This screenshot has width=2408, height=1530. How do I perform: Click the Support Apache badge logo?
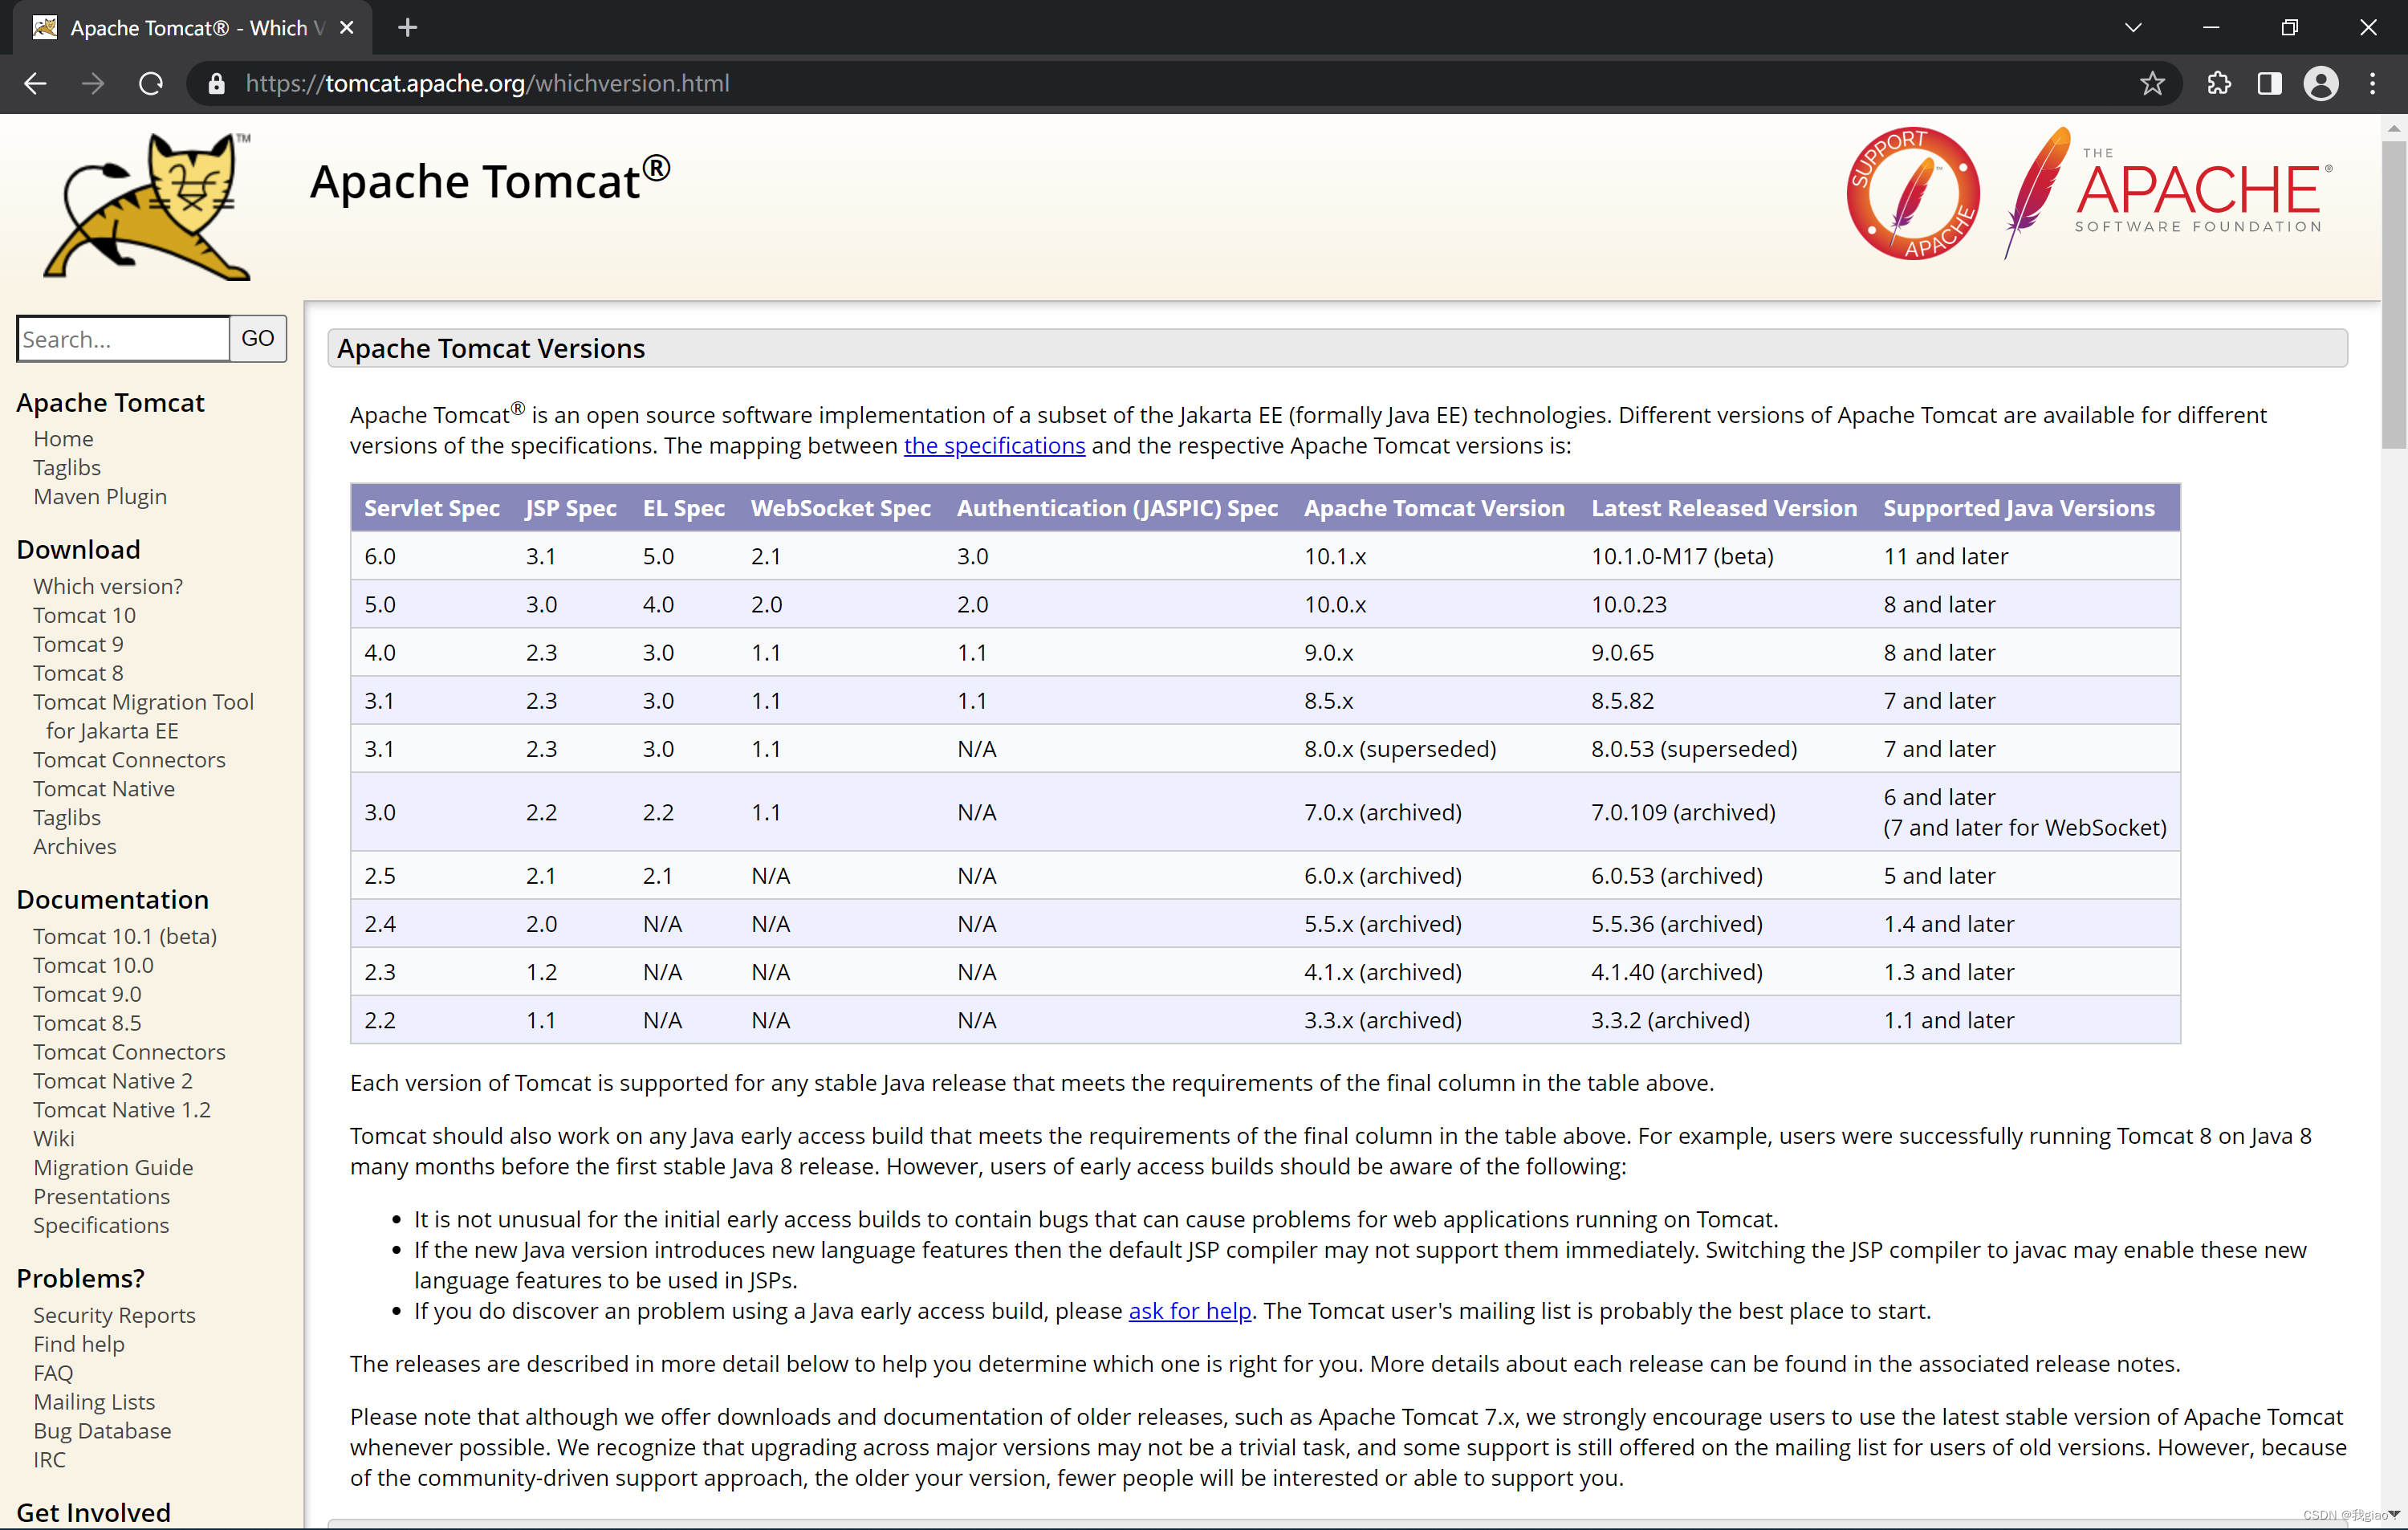(1912, 193)
